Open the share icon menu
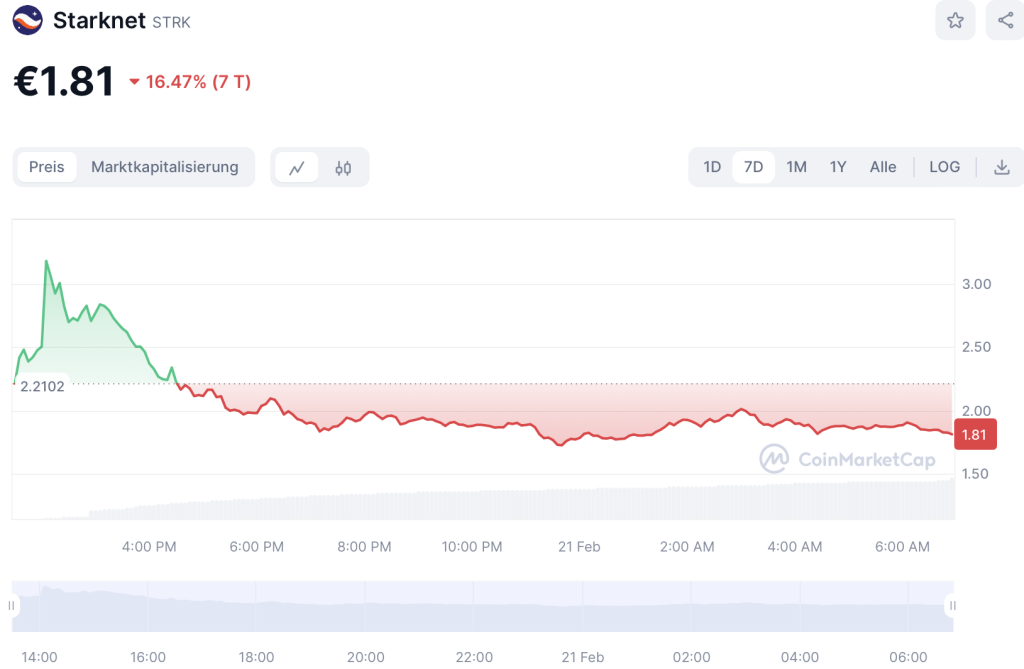The width and height of the screenshot is (1024, 669). coord(1004,20)
